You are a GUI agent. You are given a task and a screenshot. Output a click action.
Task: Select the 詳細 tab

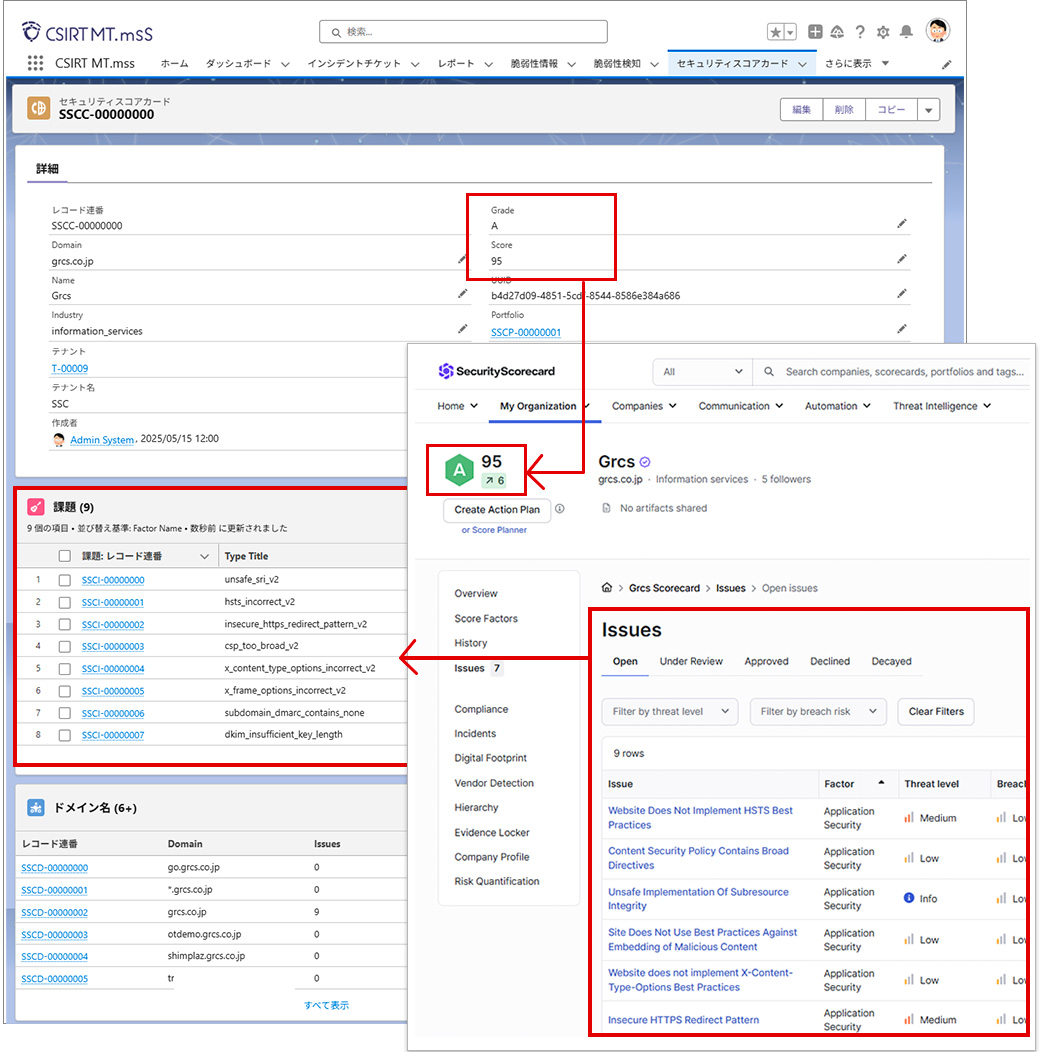(47, 168)
